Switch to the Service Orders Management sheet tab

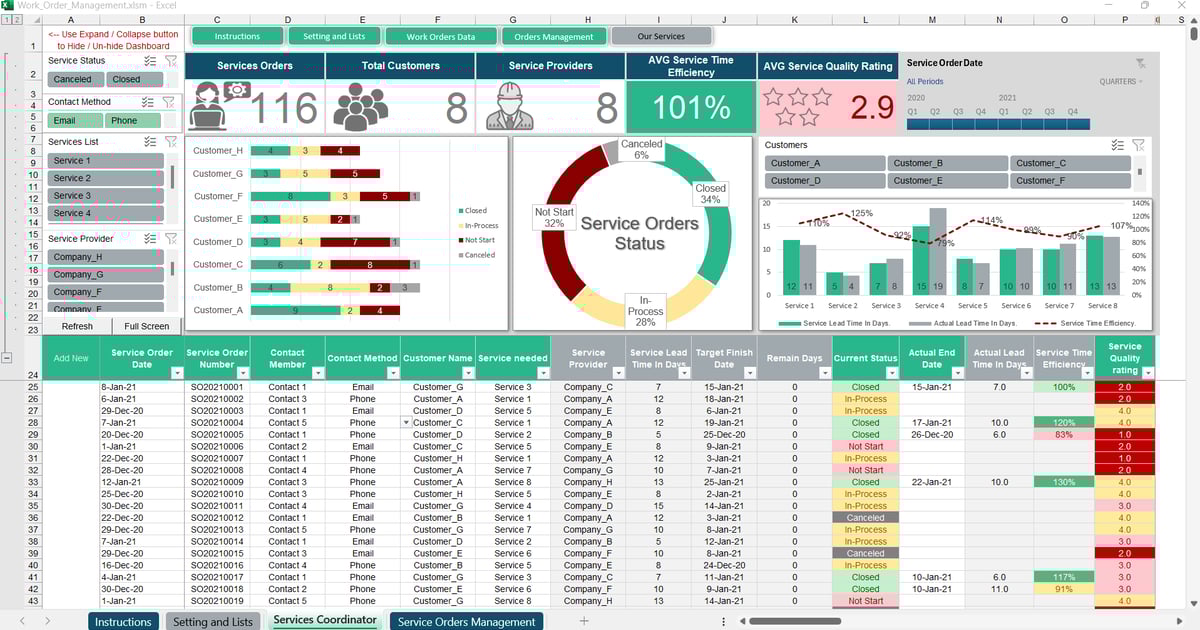point(466,621)
